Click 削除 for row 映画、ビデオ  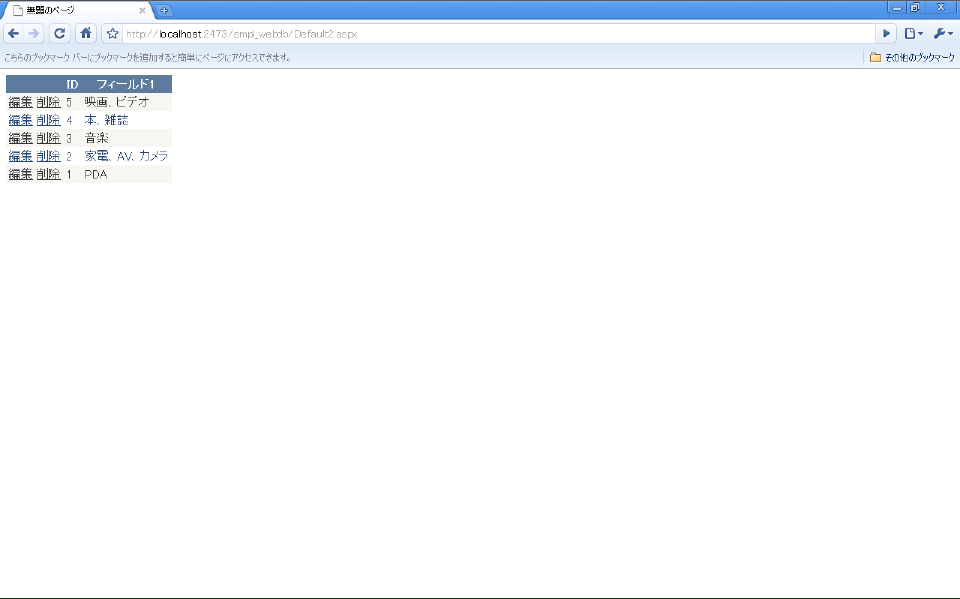48,102
